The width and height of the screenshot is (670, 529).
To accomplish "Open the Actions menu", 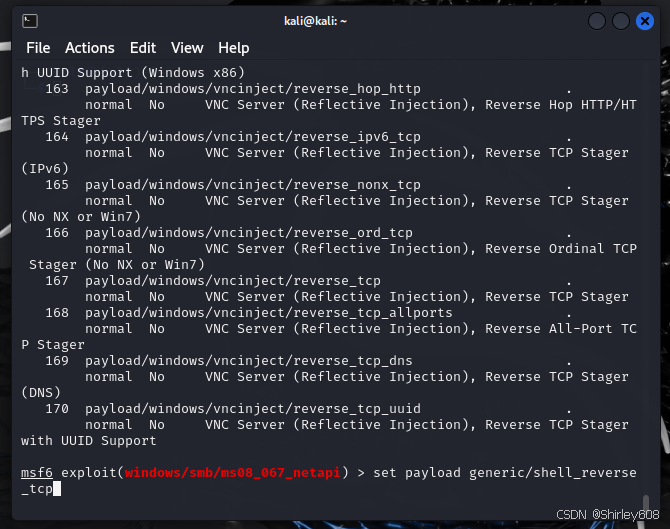I will [x=90, y=48].
